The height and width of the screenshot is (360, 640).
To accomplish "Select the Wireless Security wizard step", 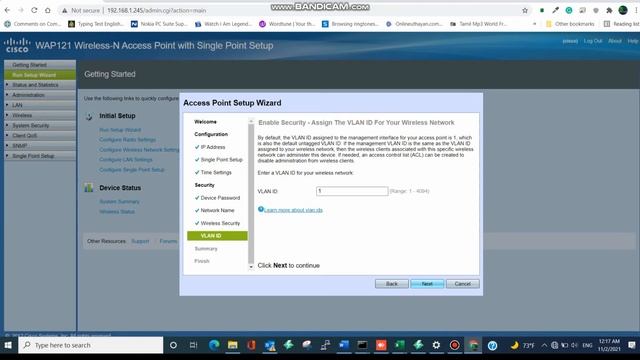I will pyautogui.click(x=220, y=223).
